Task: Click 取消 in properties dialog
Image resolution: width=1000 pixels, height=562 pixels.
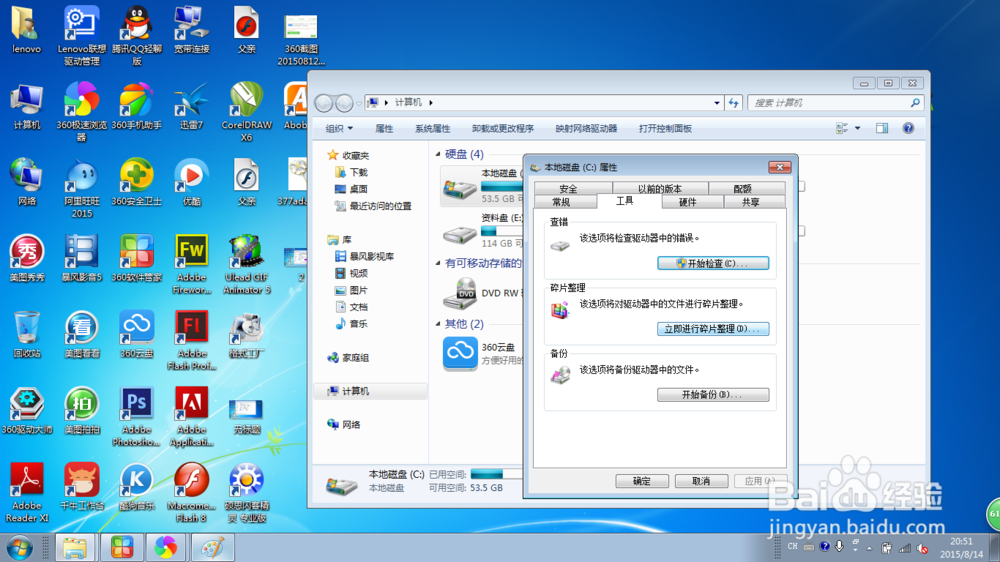Action: 702,481
